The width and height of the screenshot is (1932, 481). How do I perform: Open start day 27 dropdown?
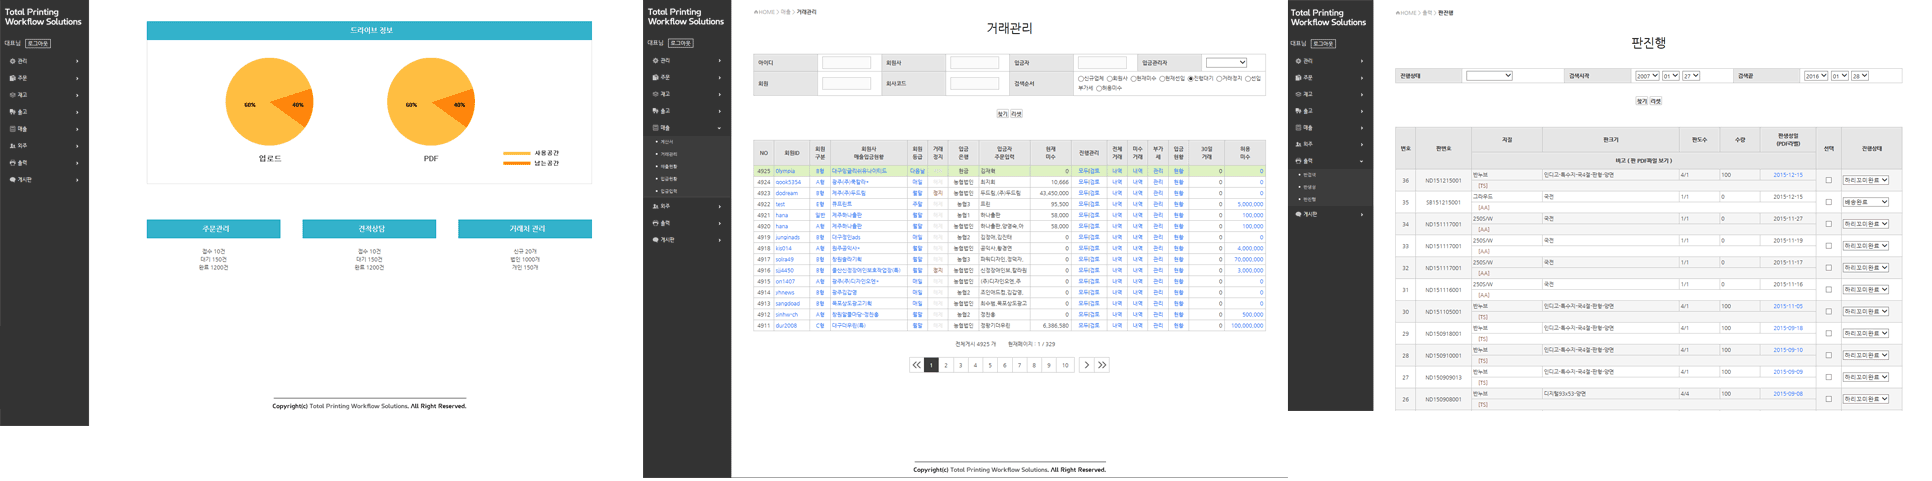(x=1690, y=76)
